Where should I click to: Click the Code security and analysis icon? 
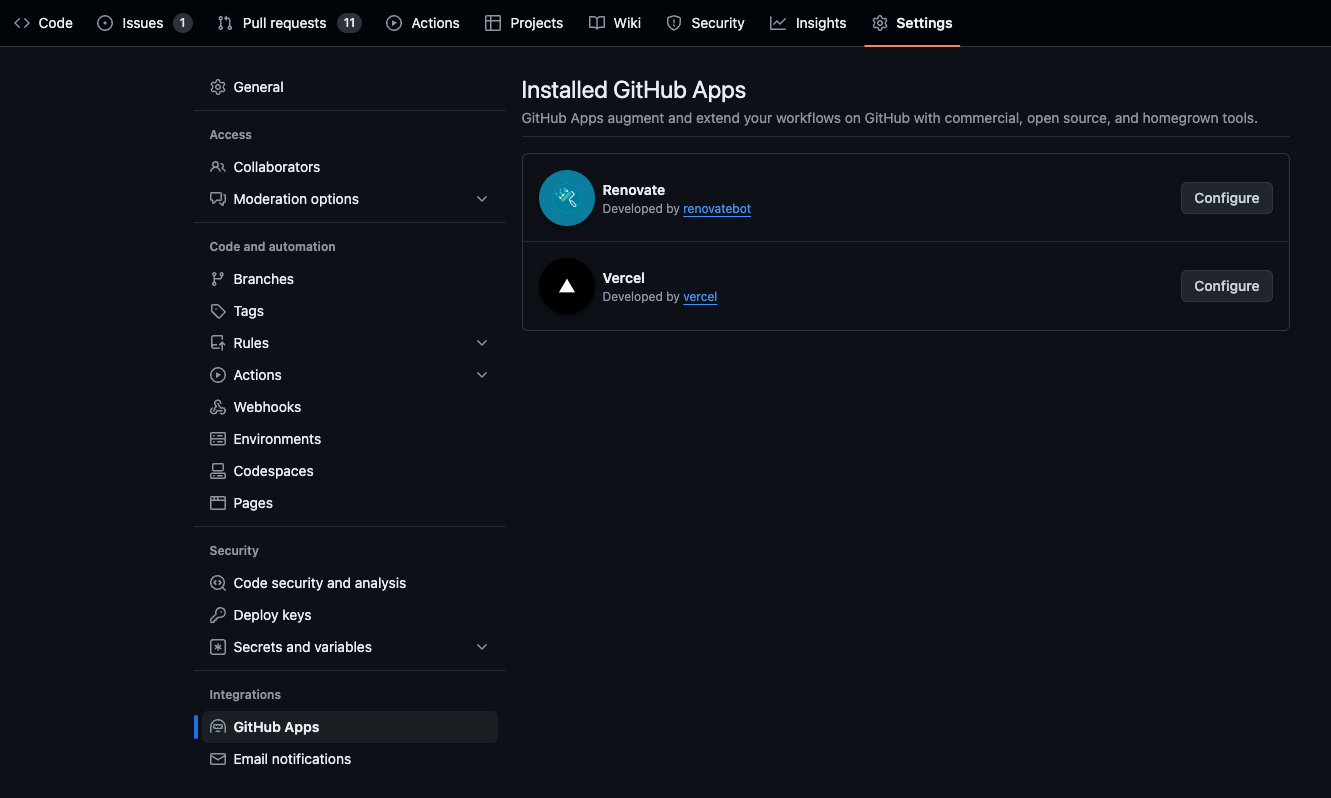[218, 583]
